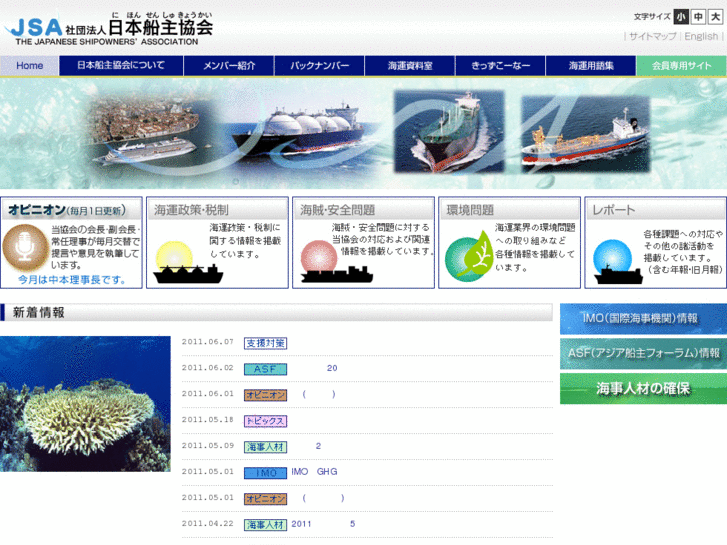Open the IMO GHG news link
Screen dimensions: 727x545
coord(314,472)
